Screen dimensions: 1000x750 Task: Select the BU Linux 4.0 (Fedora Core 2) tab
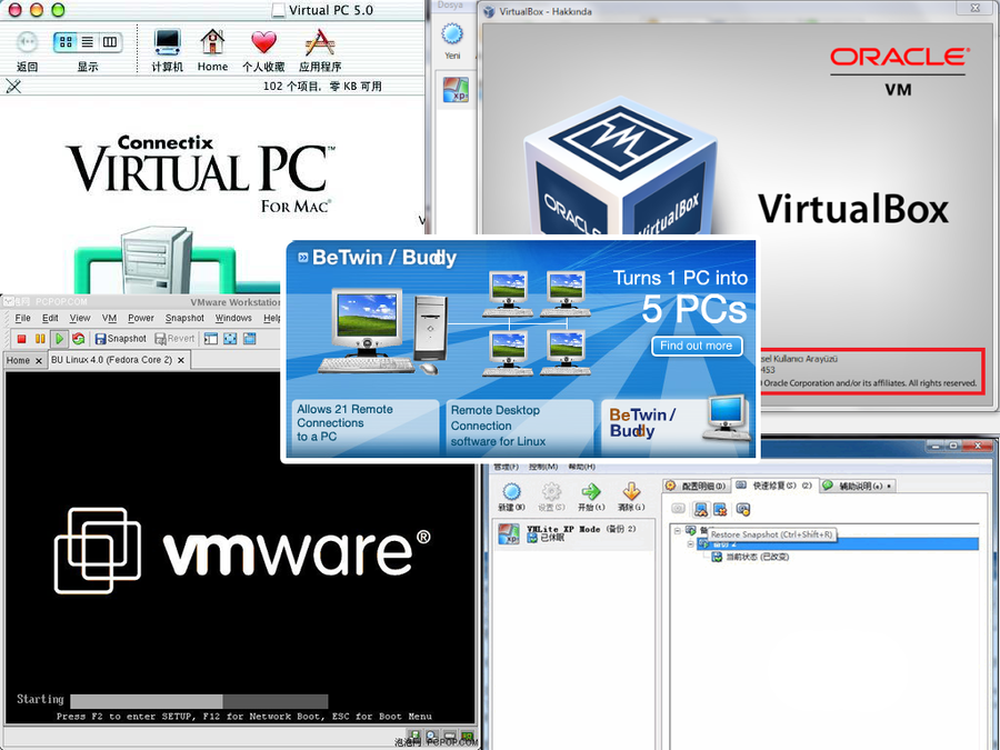coord(112,360)
